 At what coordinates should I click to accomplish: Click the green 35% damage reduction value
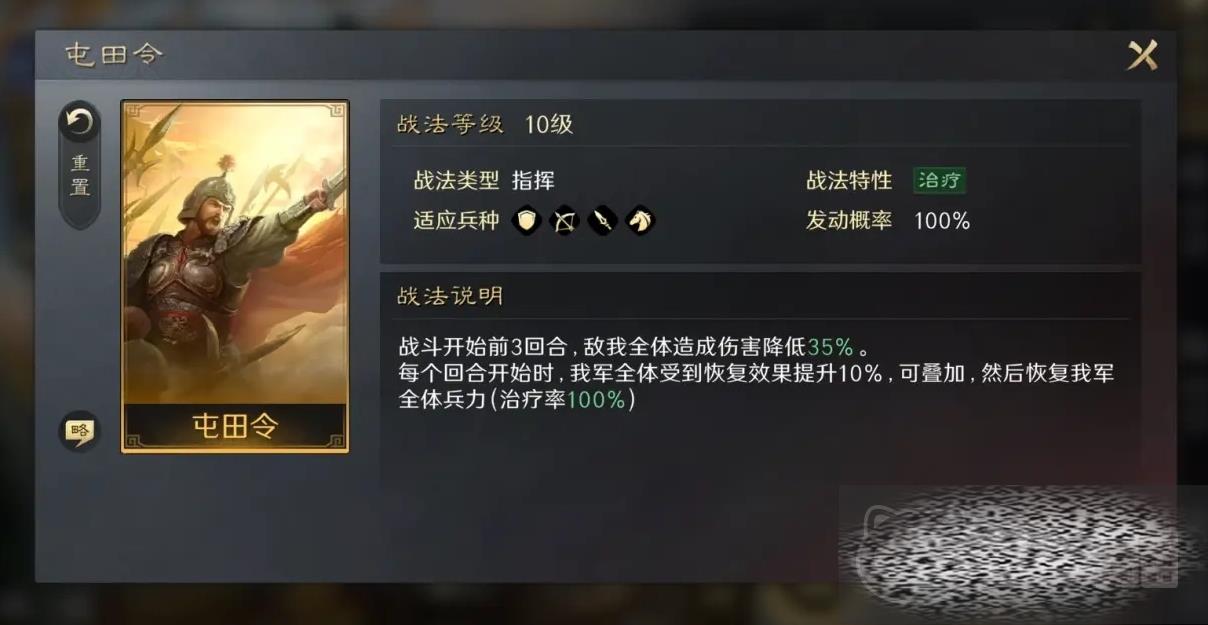coord(831,347)
